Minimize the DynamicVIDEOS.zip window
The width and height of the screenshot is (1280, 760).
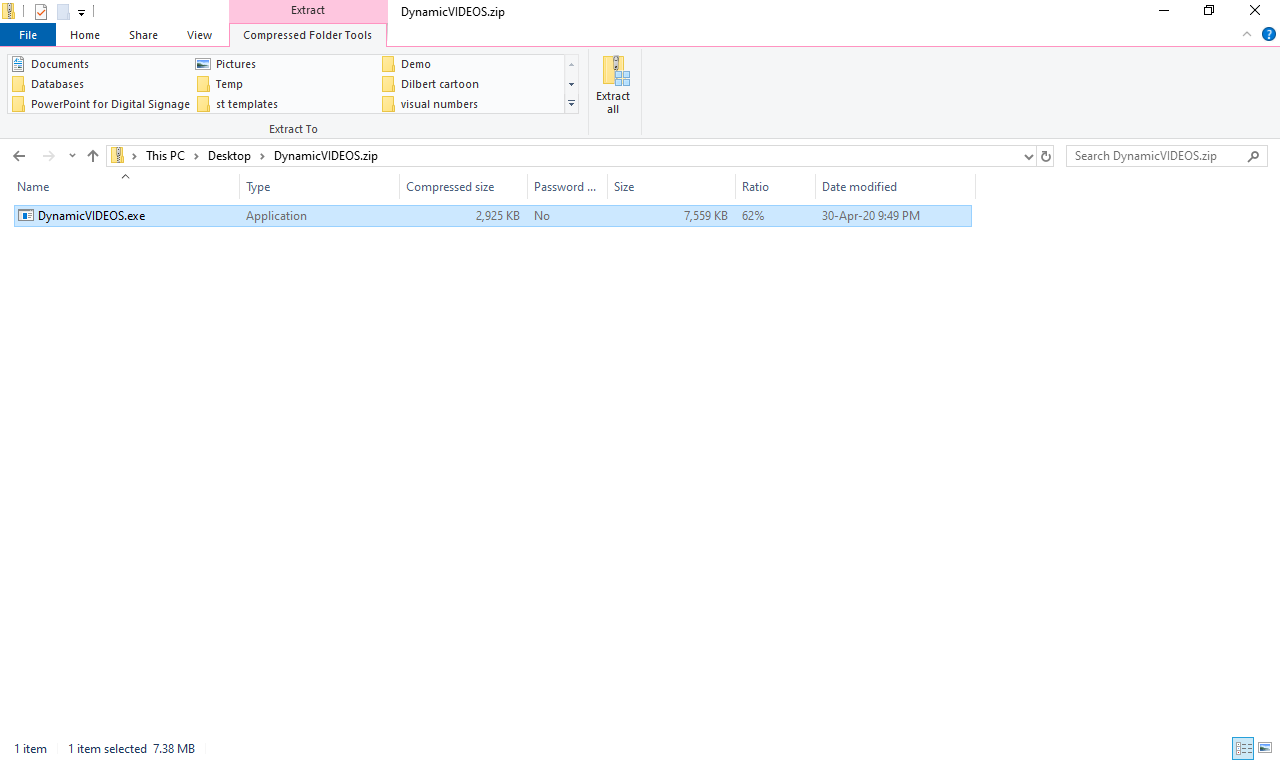tap(1164, 11)
